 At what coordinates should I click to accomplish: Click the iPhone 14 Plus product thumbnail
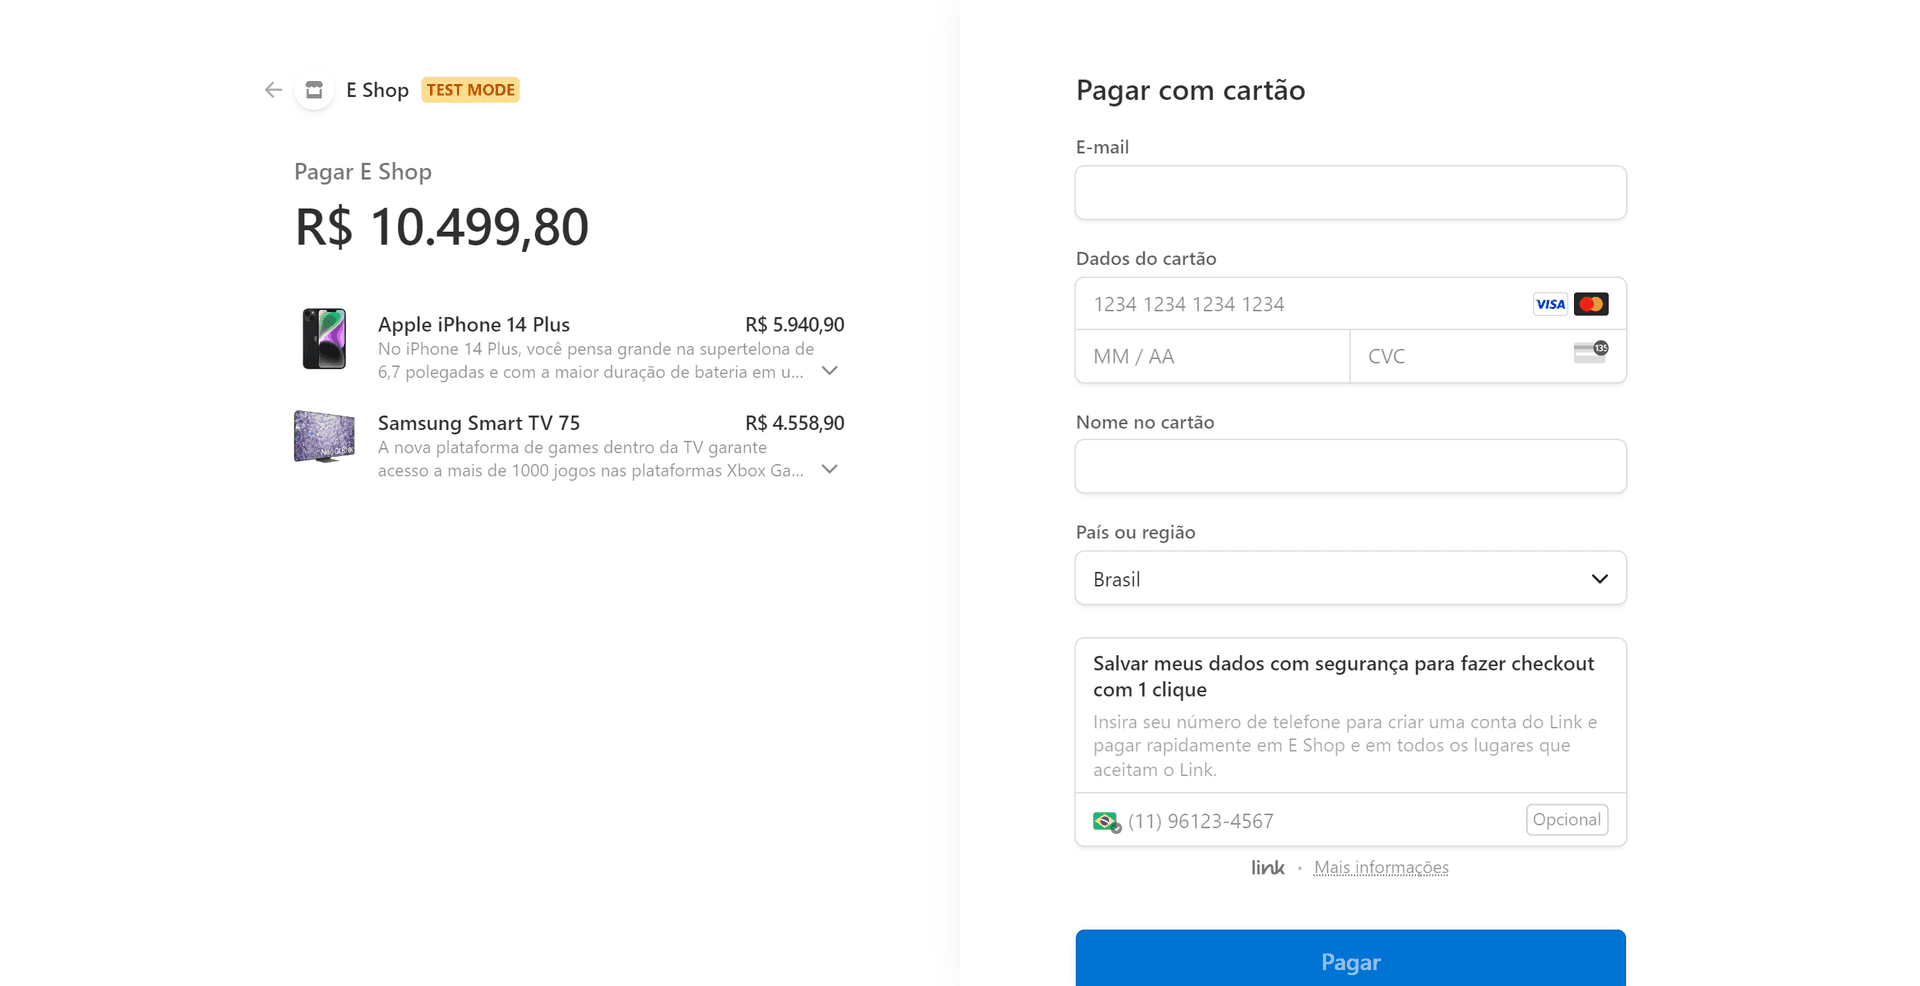point(324,339)
